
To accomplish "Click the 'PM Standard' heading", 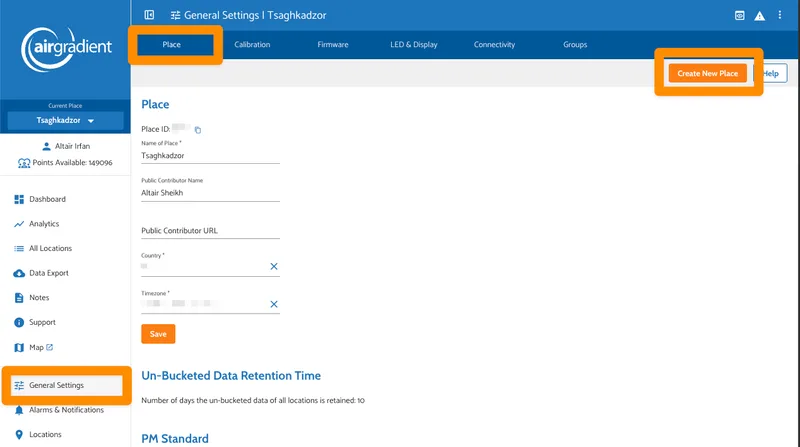I will [x=175, y=439].
